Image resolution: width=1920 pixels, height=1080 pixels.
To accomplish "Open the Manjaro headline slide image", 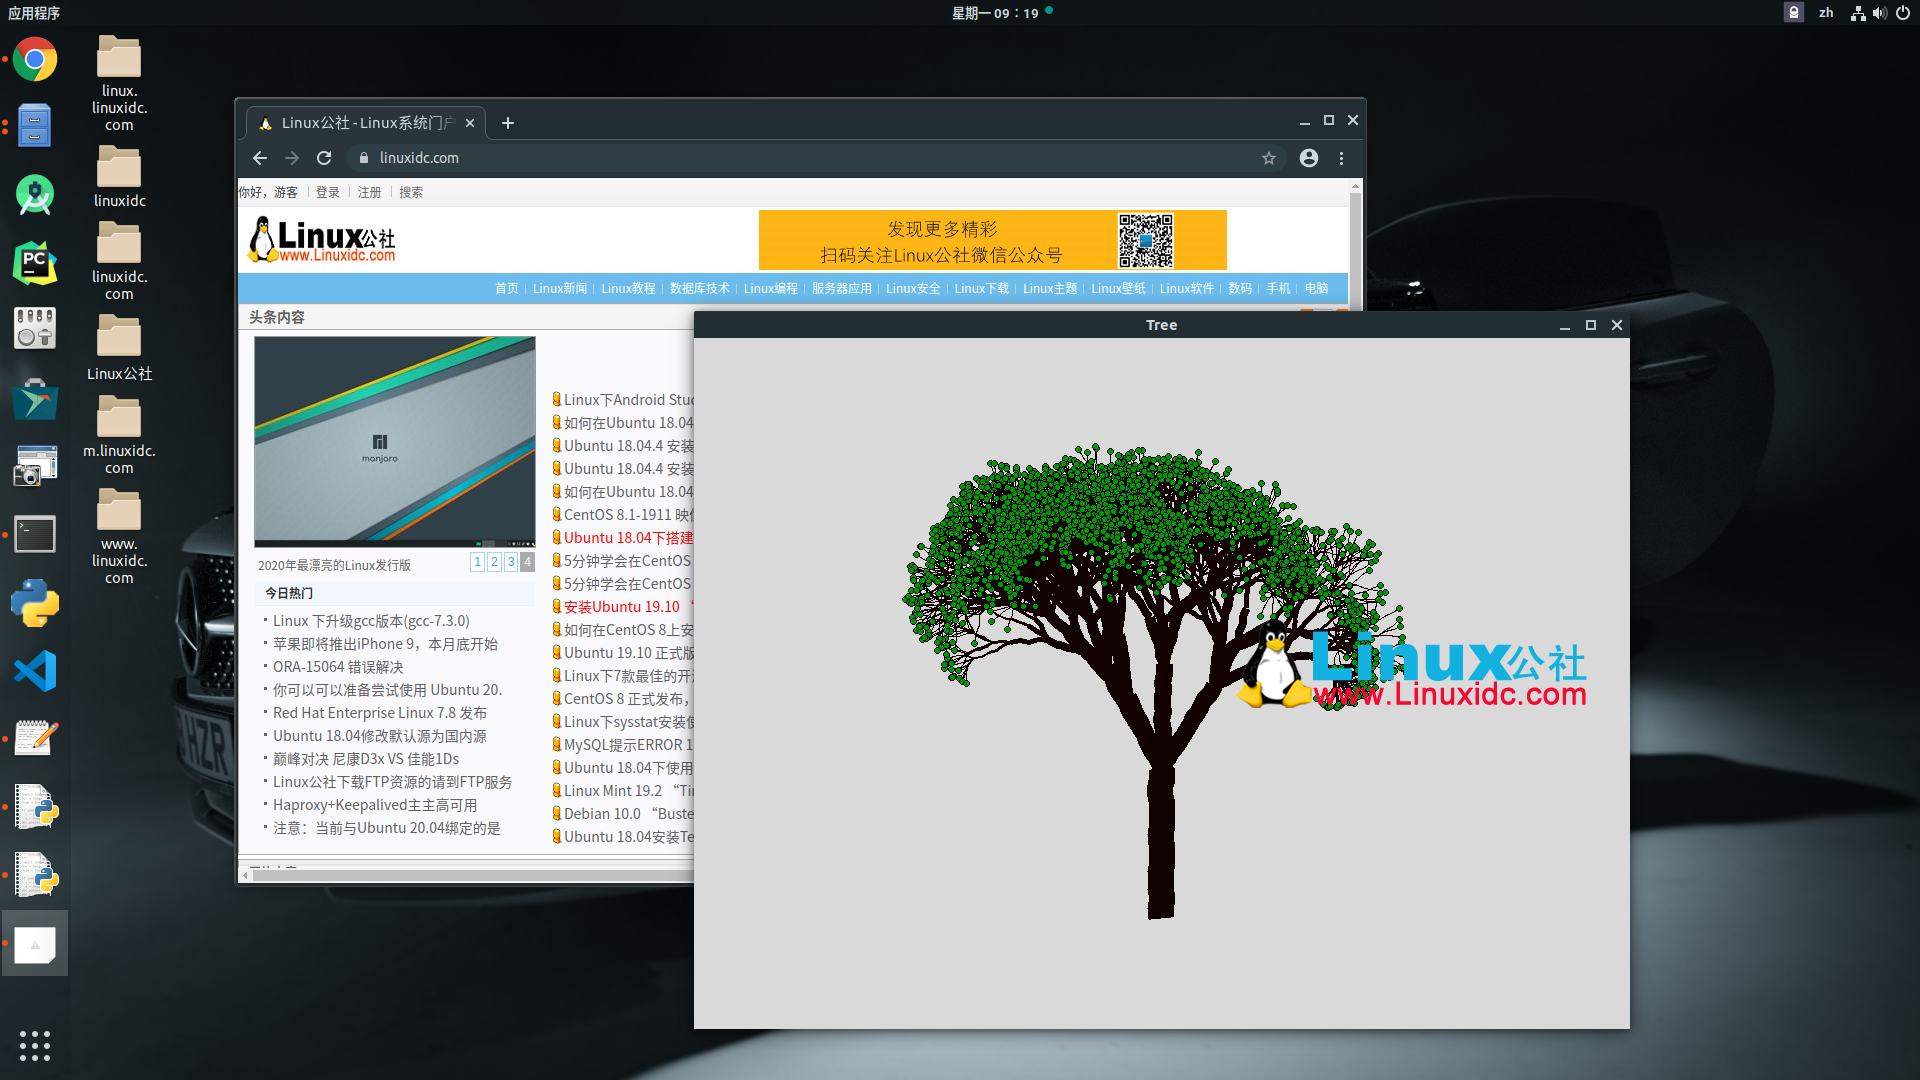I will tap(395, 441).
